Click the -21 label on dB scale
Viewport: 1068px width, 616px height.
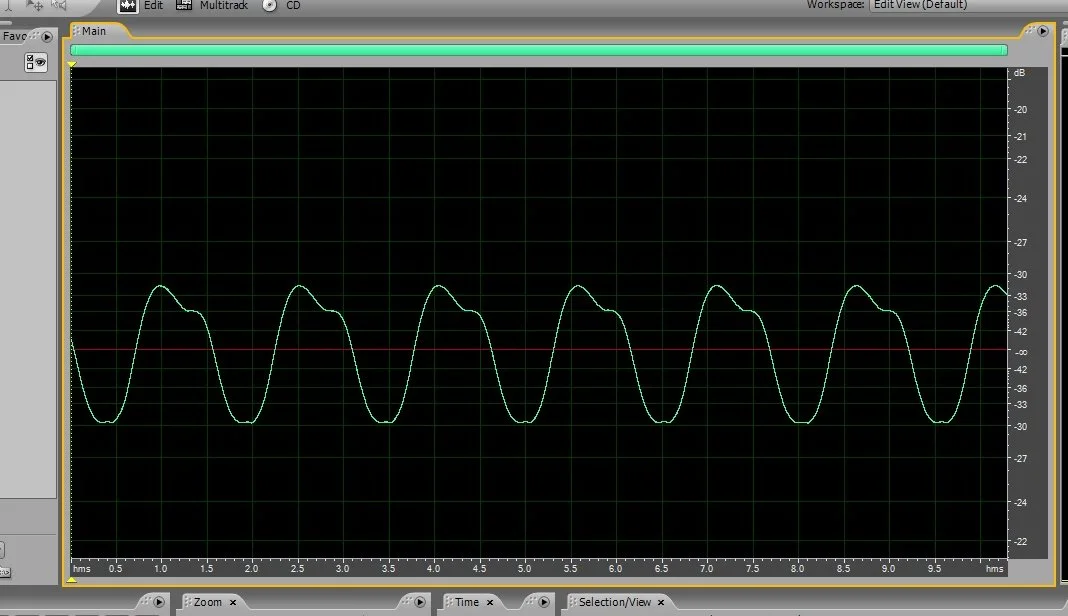[1020, 137]
